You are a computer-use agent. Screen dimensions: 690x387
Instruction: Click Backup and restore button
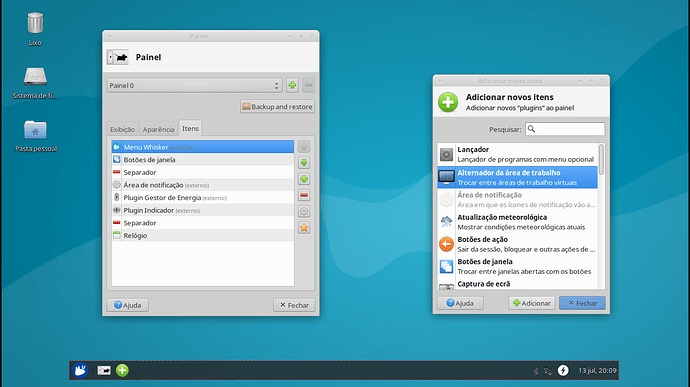(x=277, y=107)
